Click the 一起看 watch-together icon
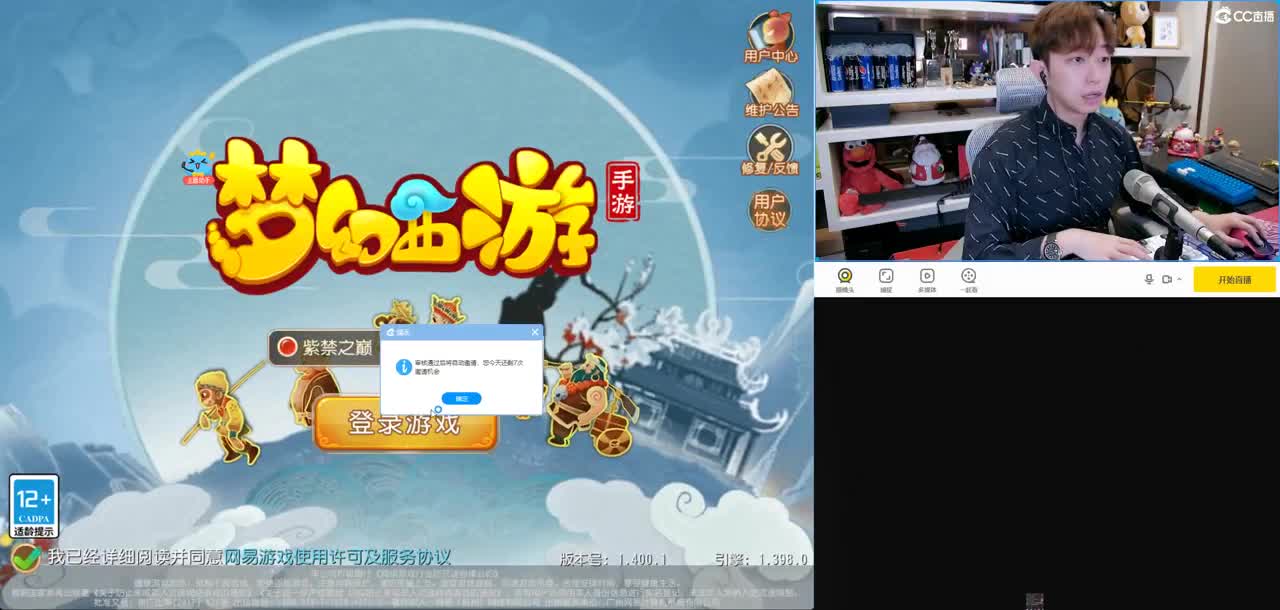This screenshot has height=610, width=1280. pyautogui.click(x=968, y=280)
